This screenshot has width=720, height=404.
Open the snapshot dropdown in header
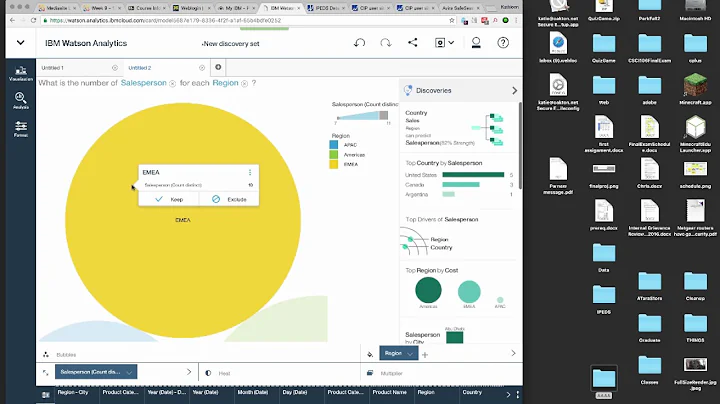point(444,43)
